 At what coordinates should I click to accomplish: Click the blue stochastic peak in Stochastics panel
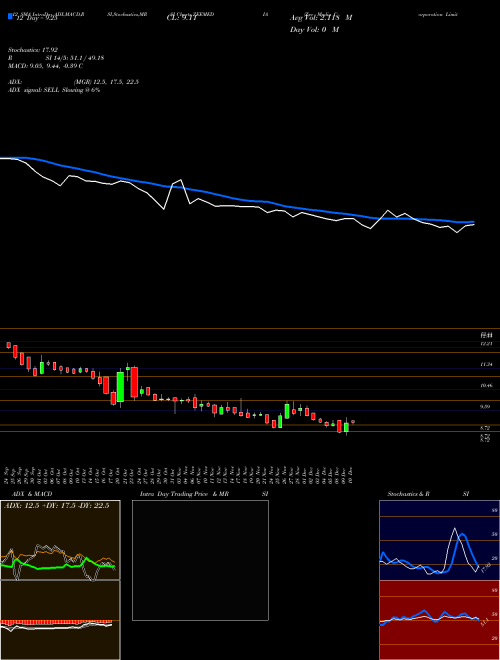tap(463, 535)
